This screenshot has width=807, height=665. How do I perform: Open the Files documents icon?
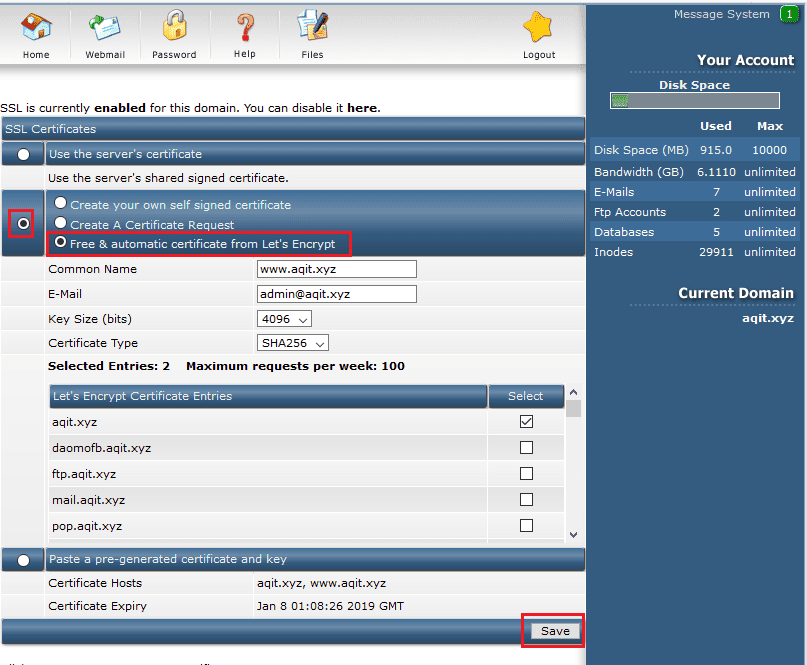pyautogui.click(x=312, y=26)
